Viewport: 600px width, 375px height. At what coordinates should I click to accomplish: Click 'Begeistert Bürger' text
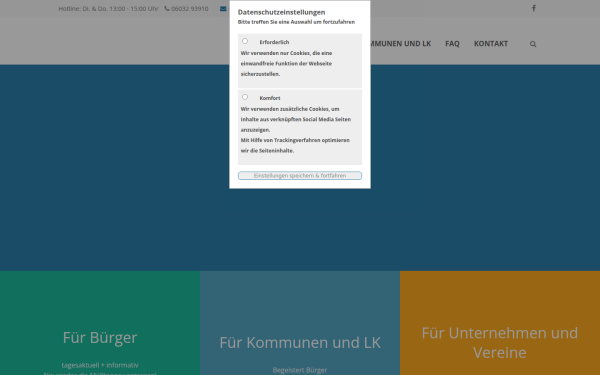tap(300, 370)
